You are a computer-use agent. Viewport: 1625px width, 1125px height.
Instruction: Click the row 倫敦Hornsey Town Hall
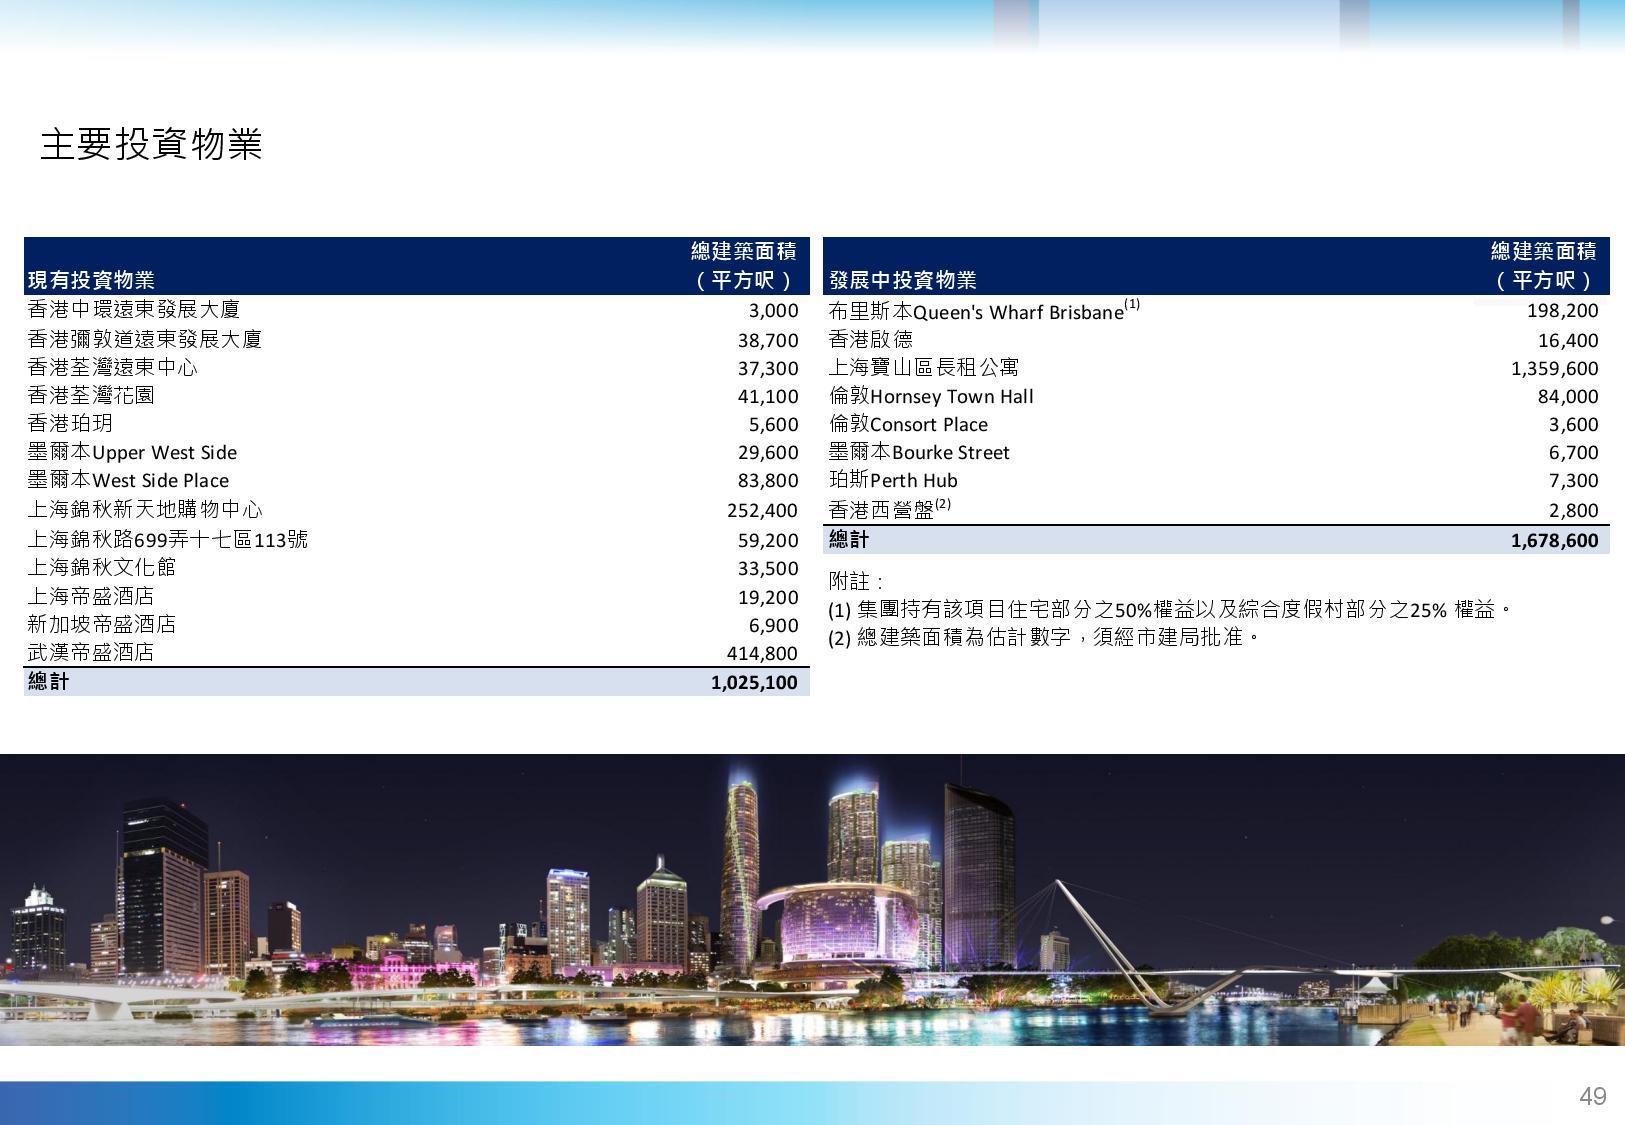click(x=1216, y=396)
